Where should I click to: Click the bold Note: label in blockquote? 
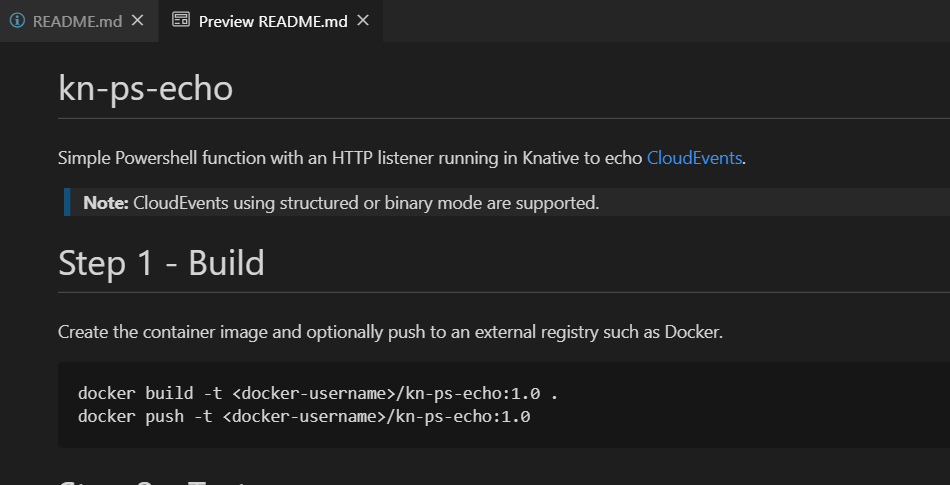pyautogui.click(x=107, y=203)
